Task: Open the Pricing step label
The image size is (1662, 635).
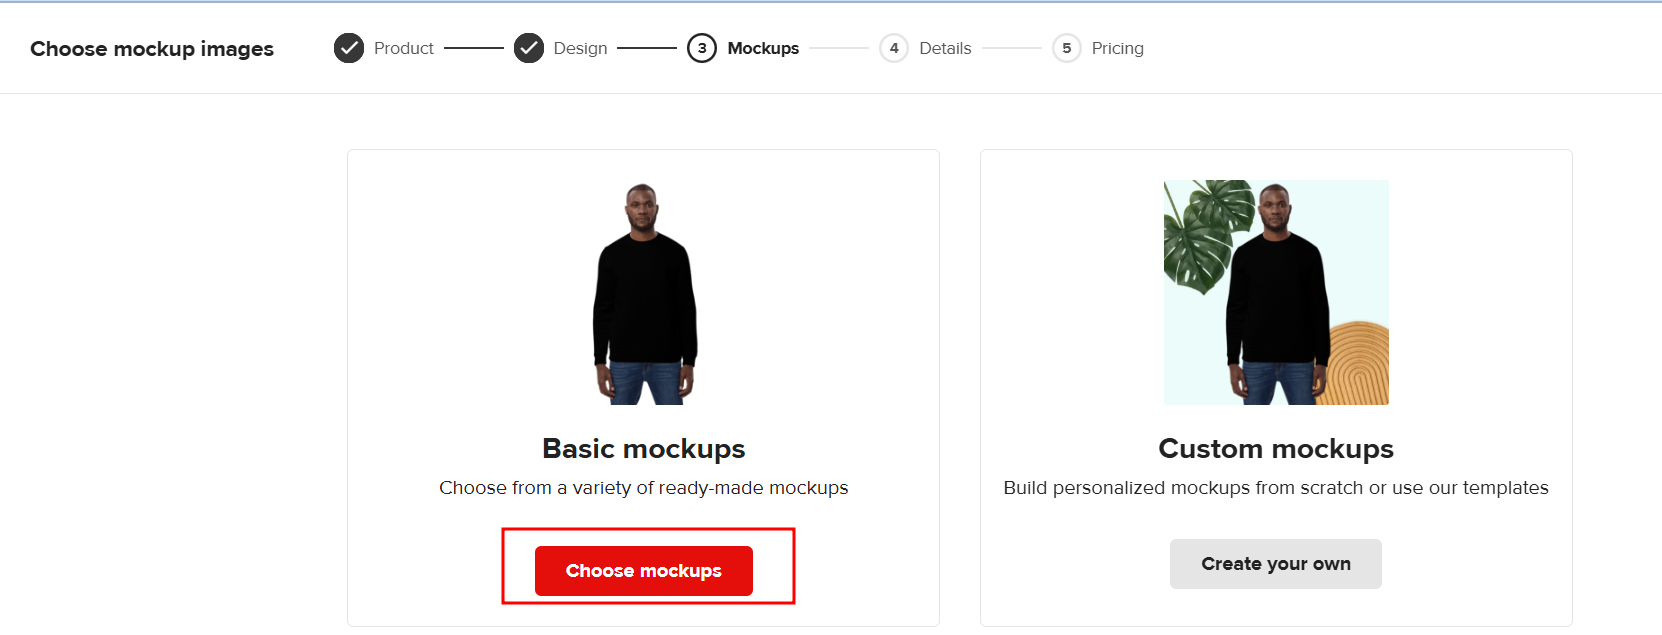Action: (1117, 48)
